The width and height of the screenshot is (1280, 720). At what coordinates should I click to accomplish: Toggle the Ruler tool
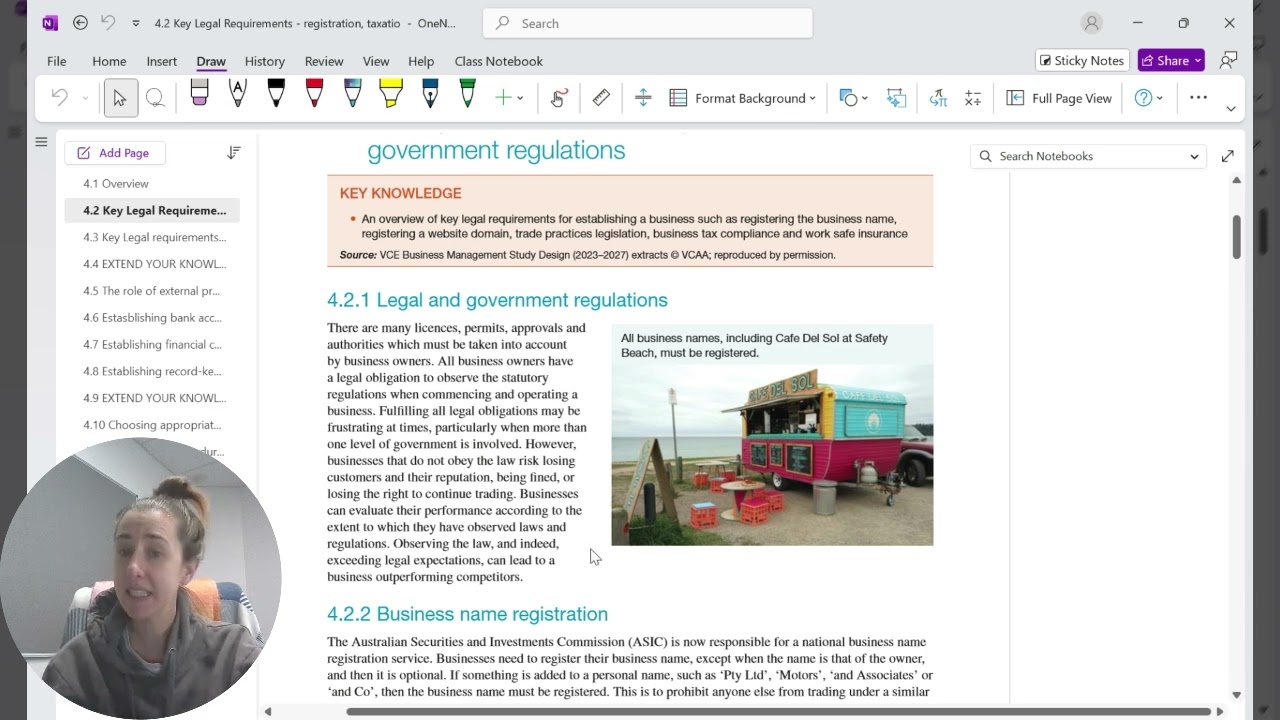(601, 98)
